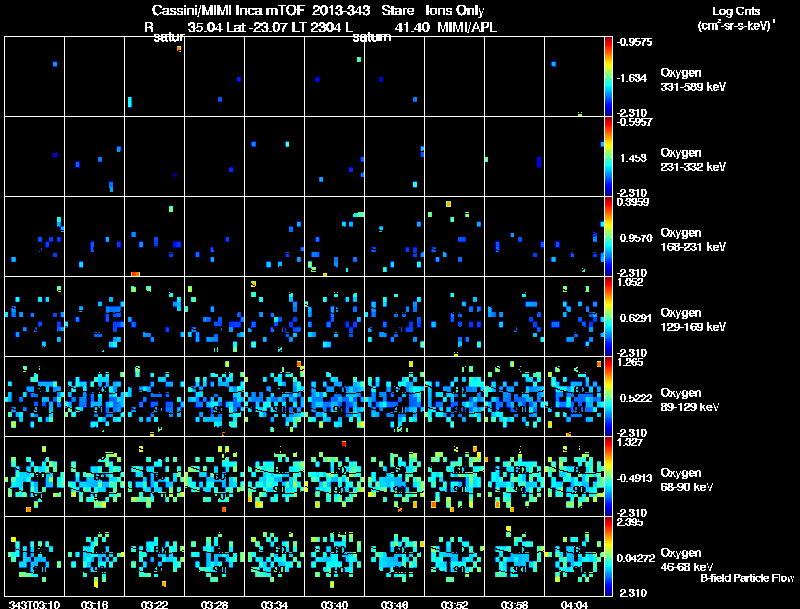Open the 89-129 keV image panel at 04:04
This screenshot has height=609, width=800.
click(x=575, y=396)
